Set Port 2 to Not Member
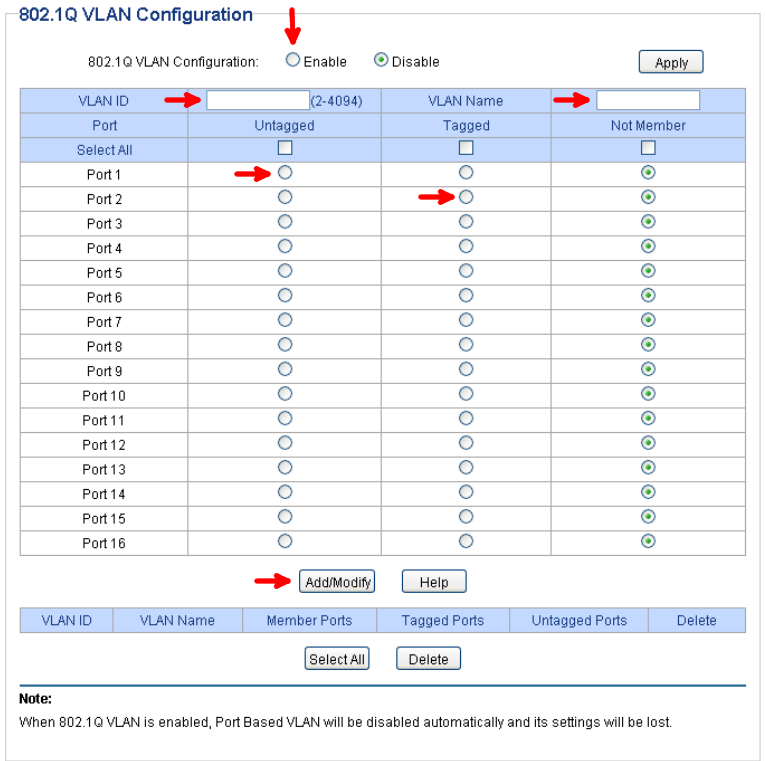 tap(648, 197)
